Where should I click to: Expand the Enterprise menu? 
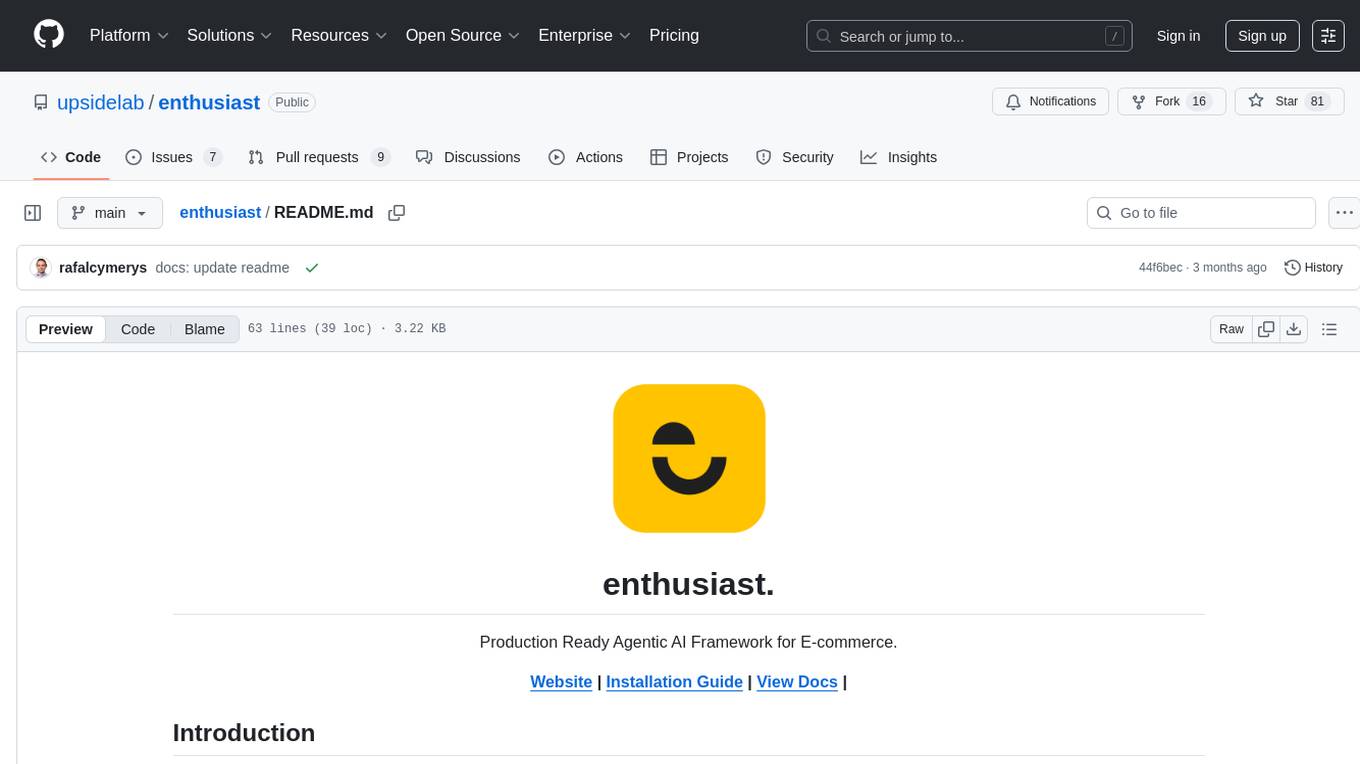[x=584, y=35]
